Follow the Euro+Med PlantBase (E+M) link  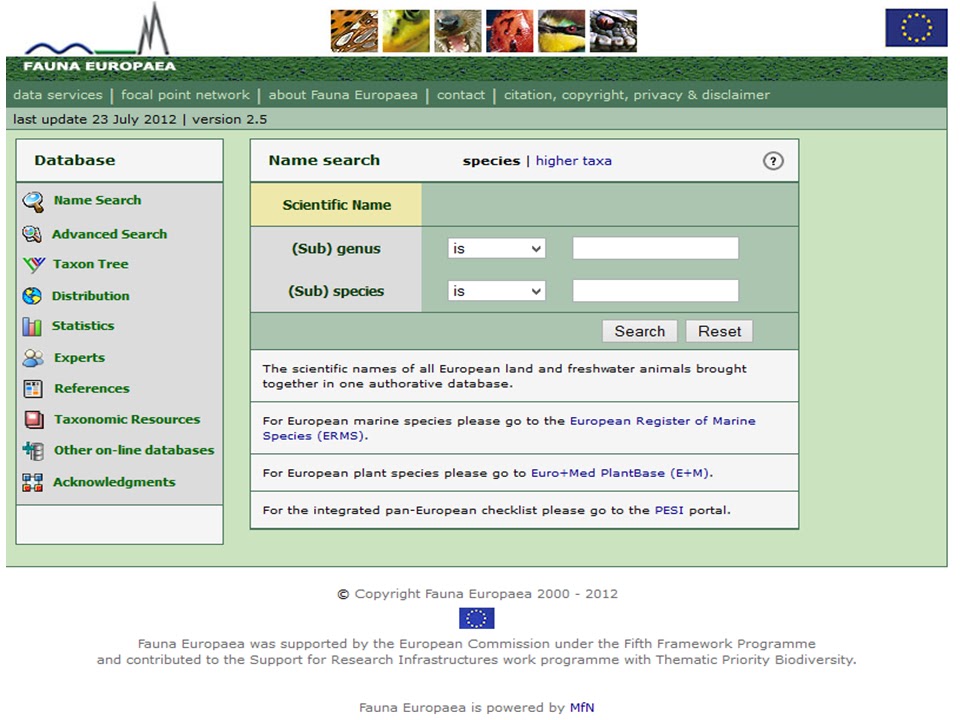(x=620, y=473)
